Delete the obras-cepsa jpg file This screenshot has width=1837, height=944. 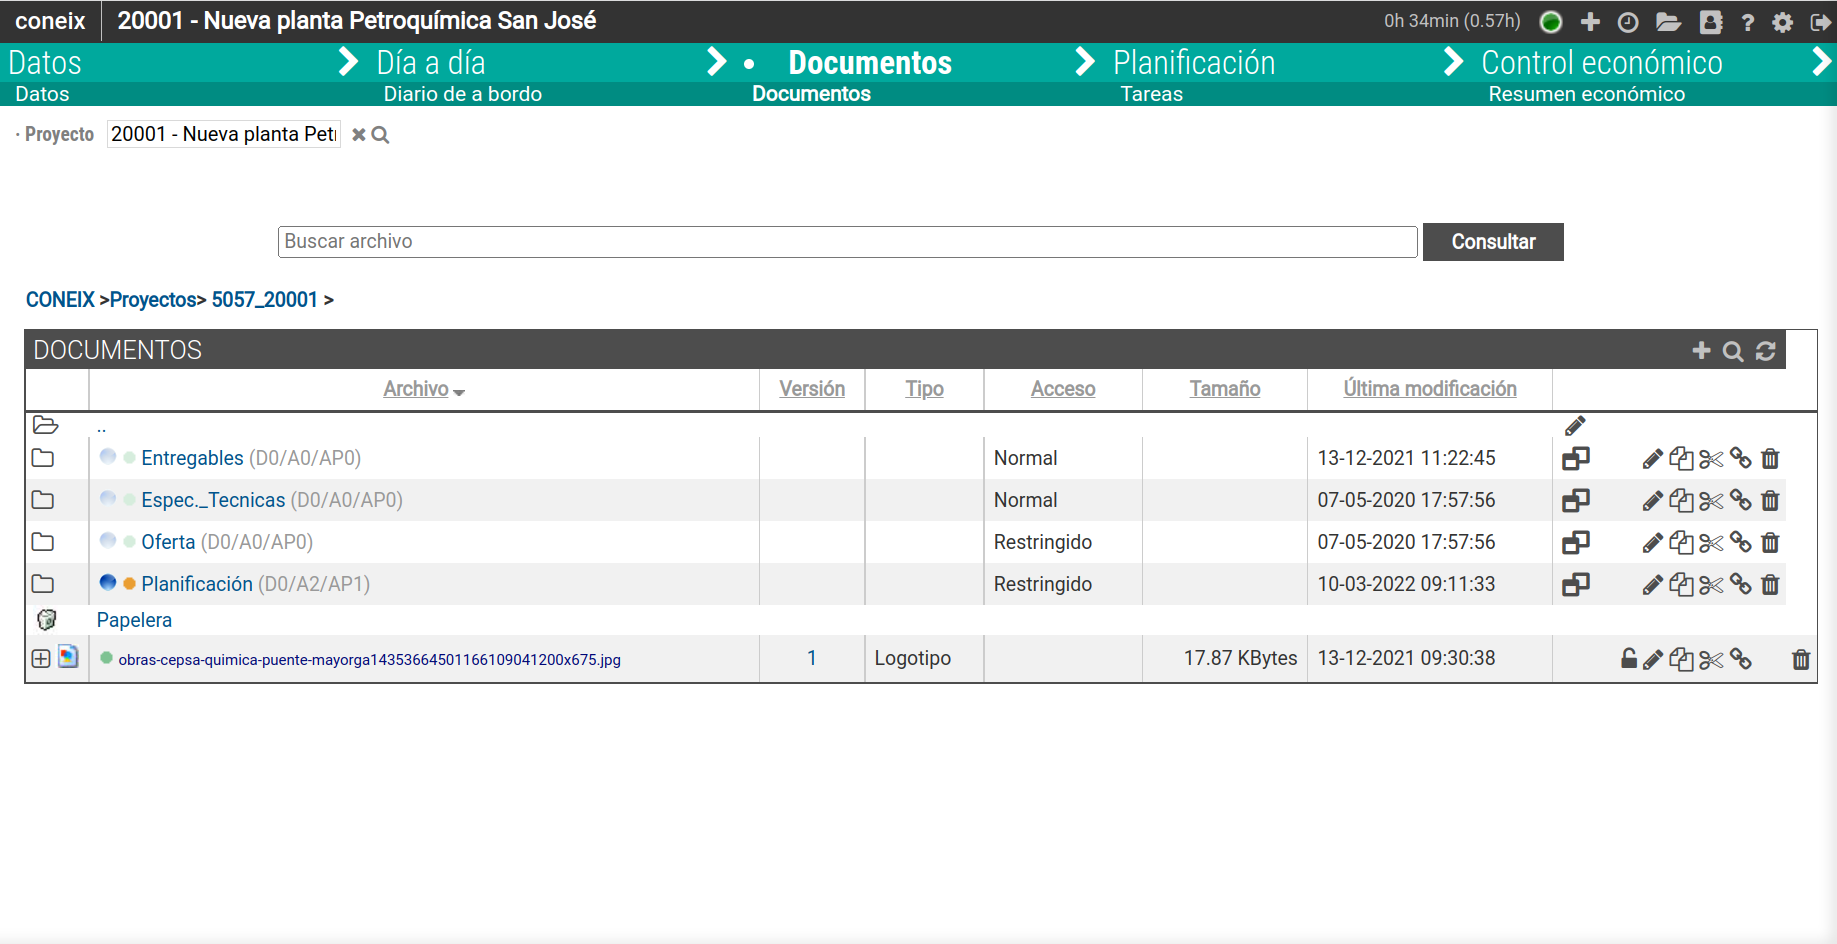(1801, 659)
